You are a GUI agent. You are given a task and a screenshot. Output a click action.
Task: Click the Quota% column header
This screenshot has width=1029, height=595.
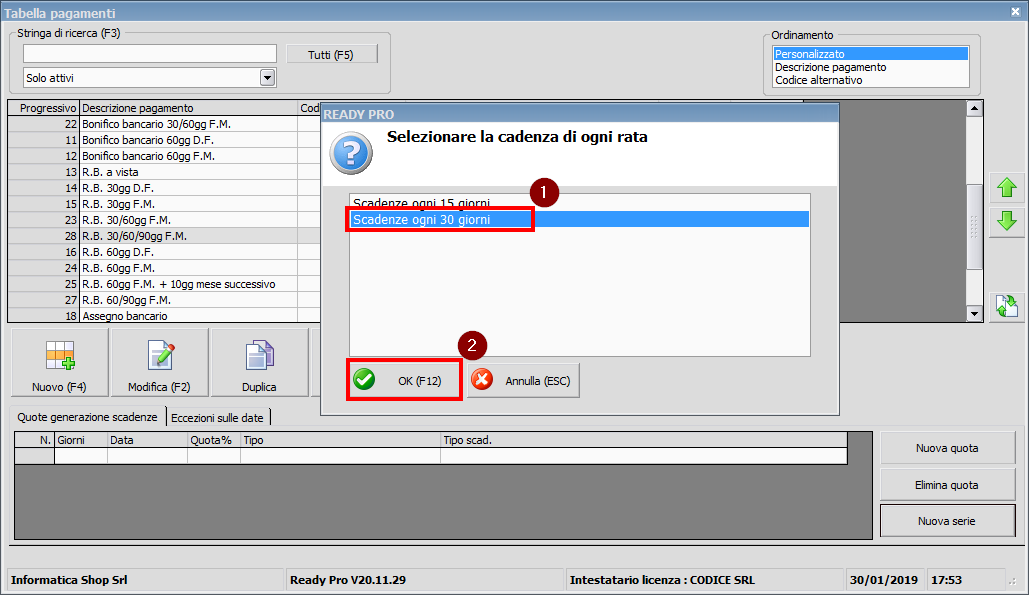tap(214, 440)
